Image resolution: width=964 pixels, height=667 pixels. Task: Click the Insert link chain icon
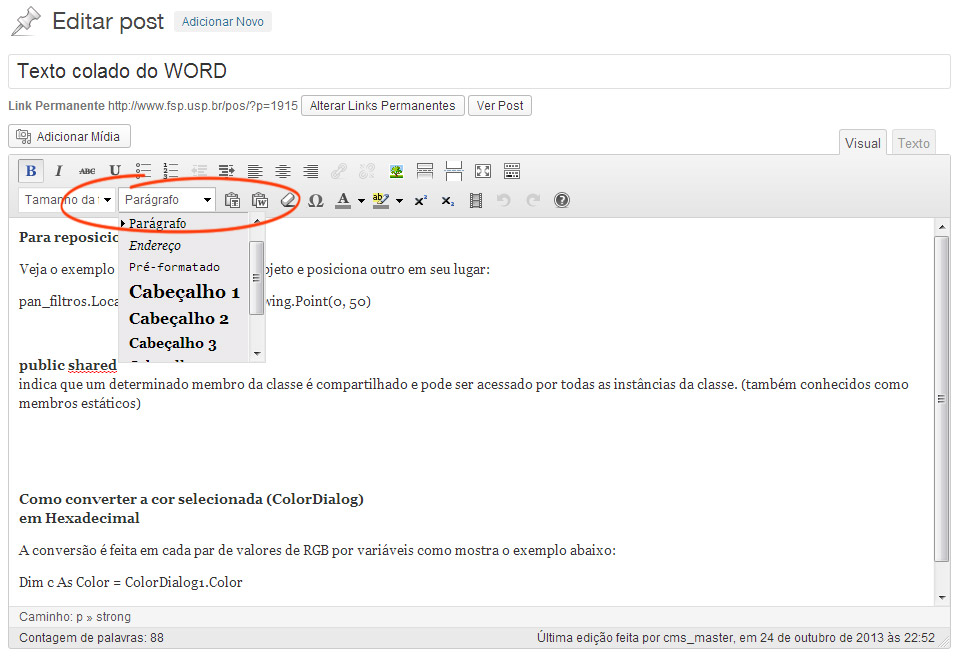coord(339,171)
